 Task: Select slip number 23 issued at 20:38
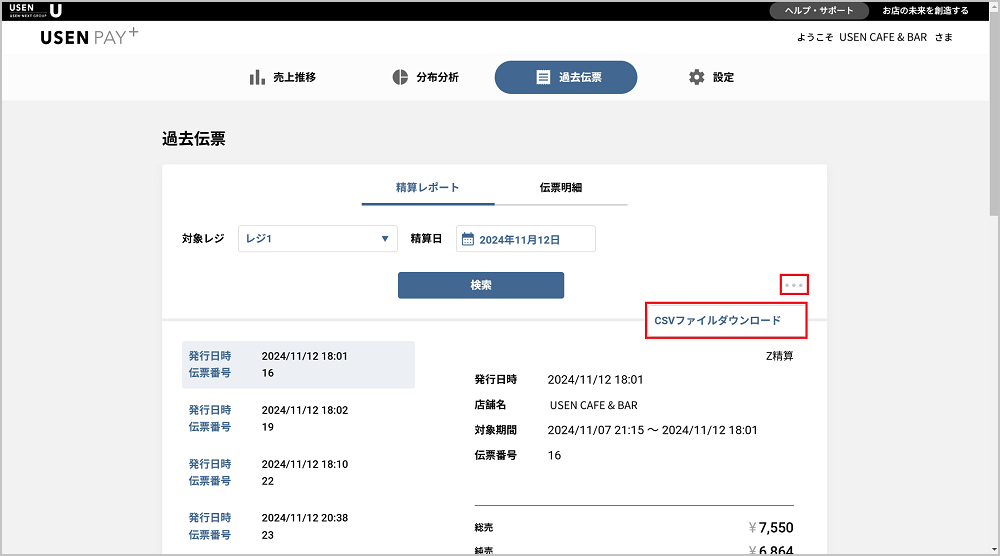(x=298, y=525)
